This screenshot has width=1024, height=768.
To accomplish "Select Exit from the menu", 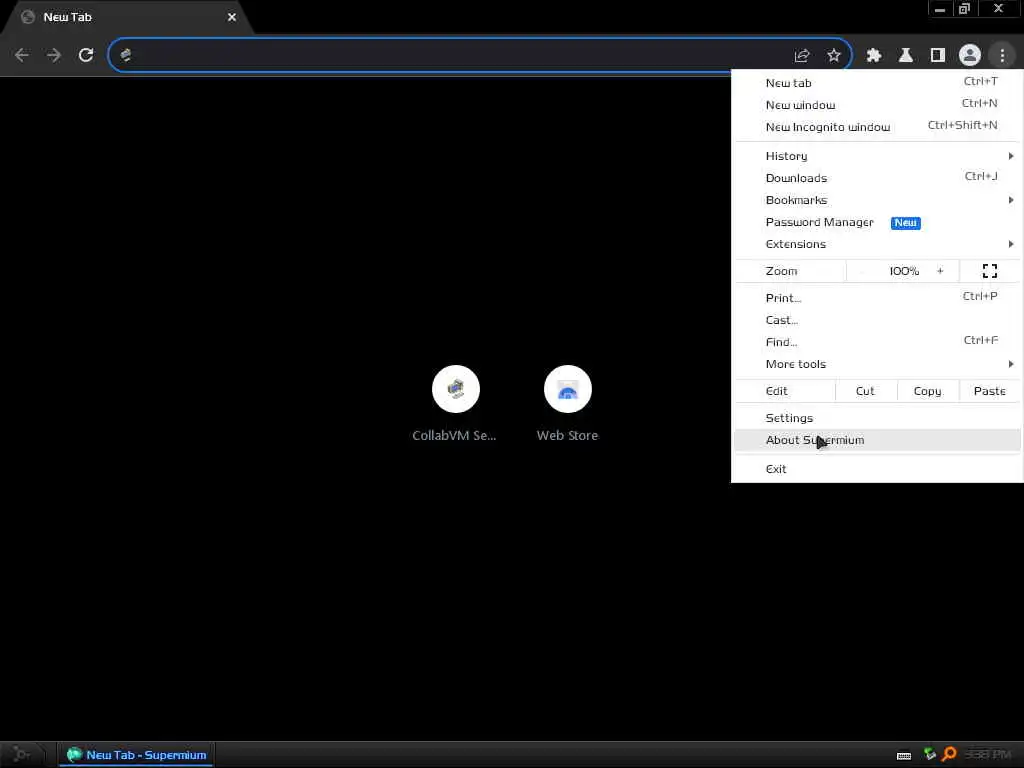I will click(877, 469).
